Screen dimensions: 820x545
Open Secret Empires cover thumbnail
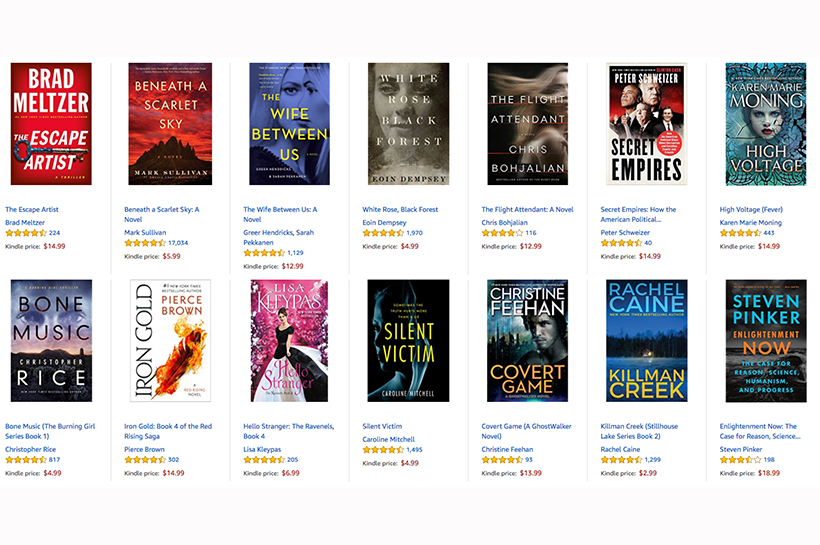click(x=647, y=124)
